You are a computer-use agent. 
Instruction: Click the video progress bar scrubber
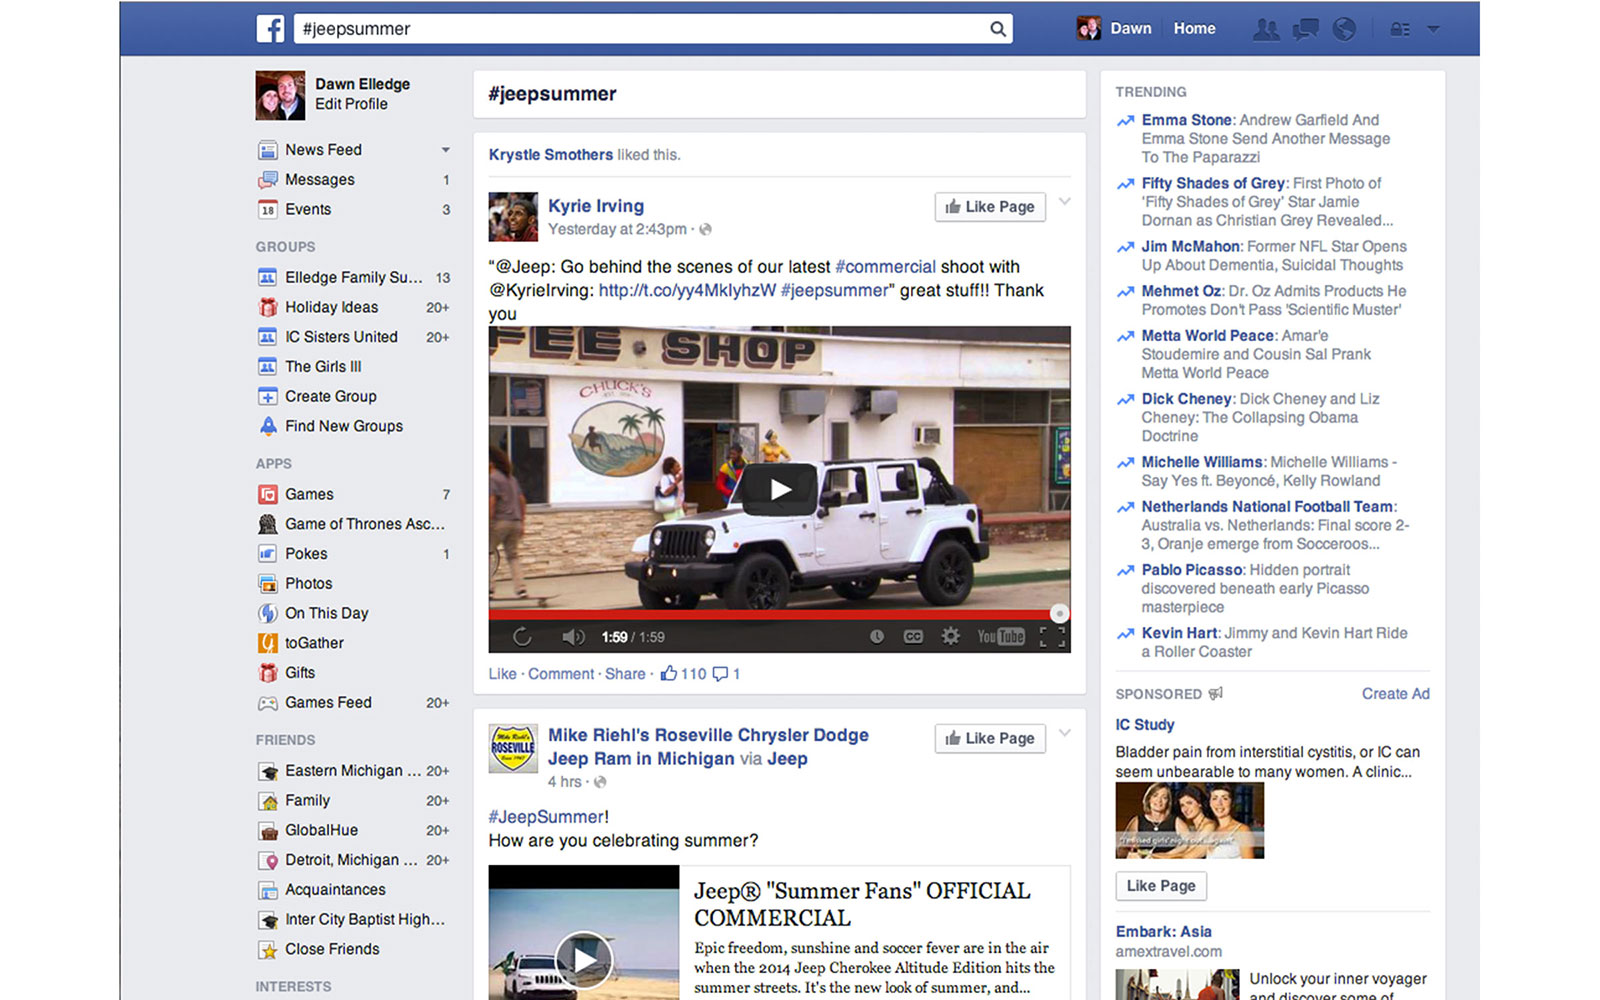(1059, 613)
